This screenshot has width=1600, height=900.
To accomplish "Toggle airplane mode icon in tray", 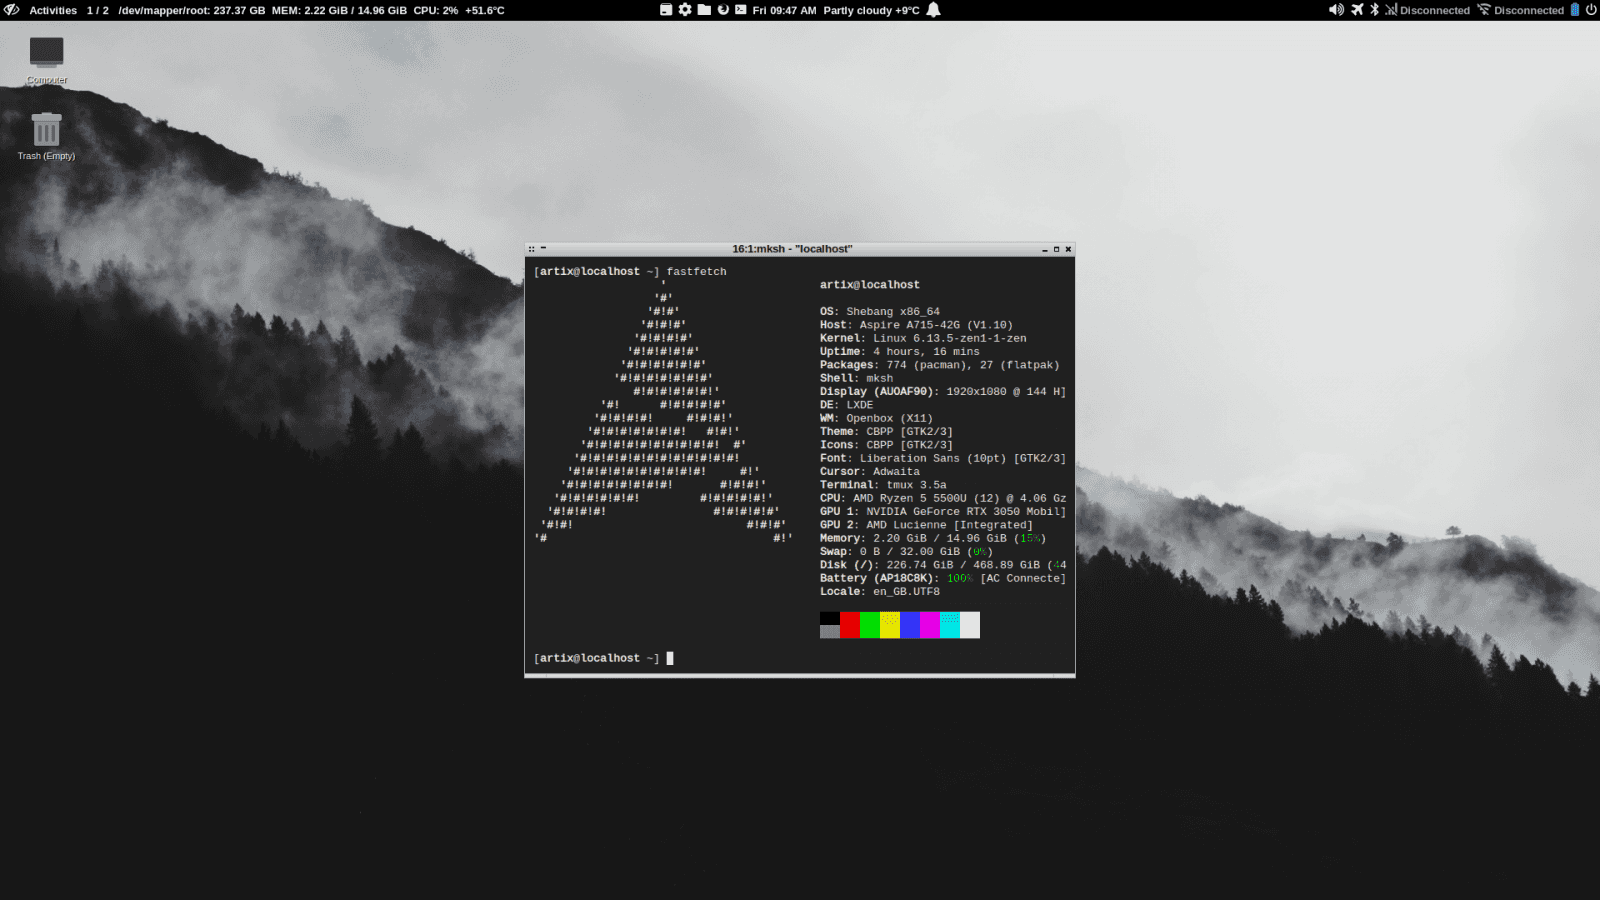I will (1357, 10).
